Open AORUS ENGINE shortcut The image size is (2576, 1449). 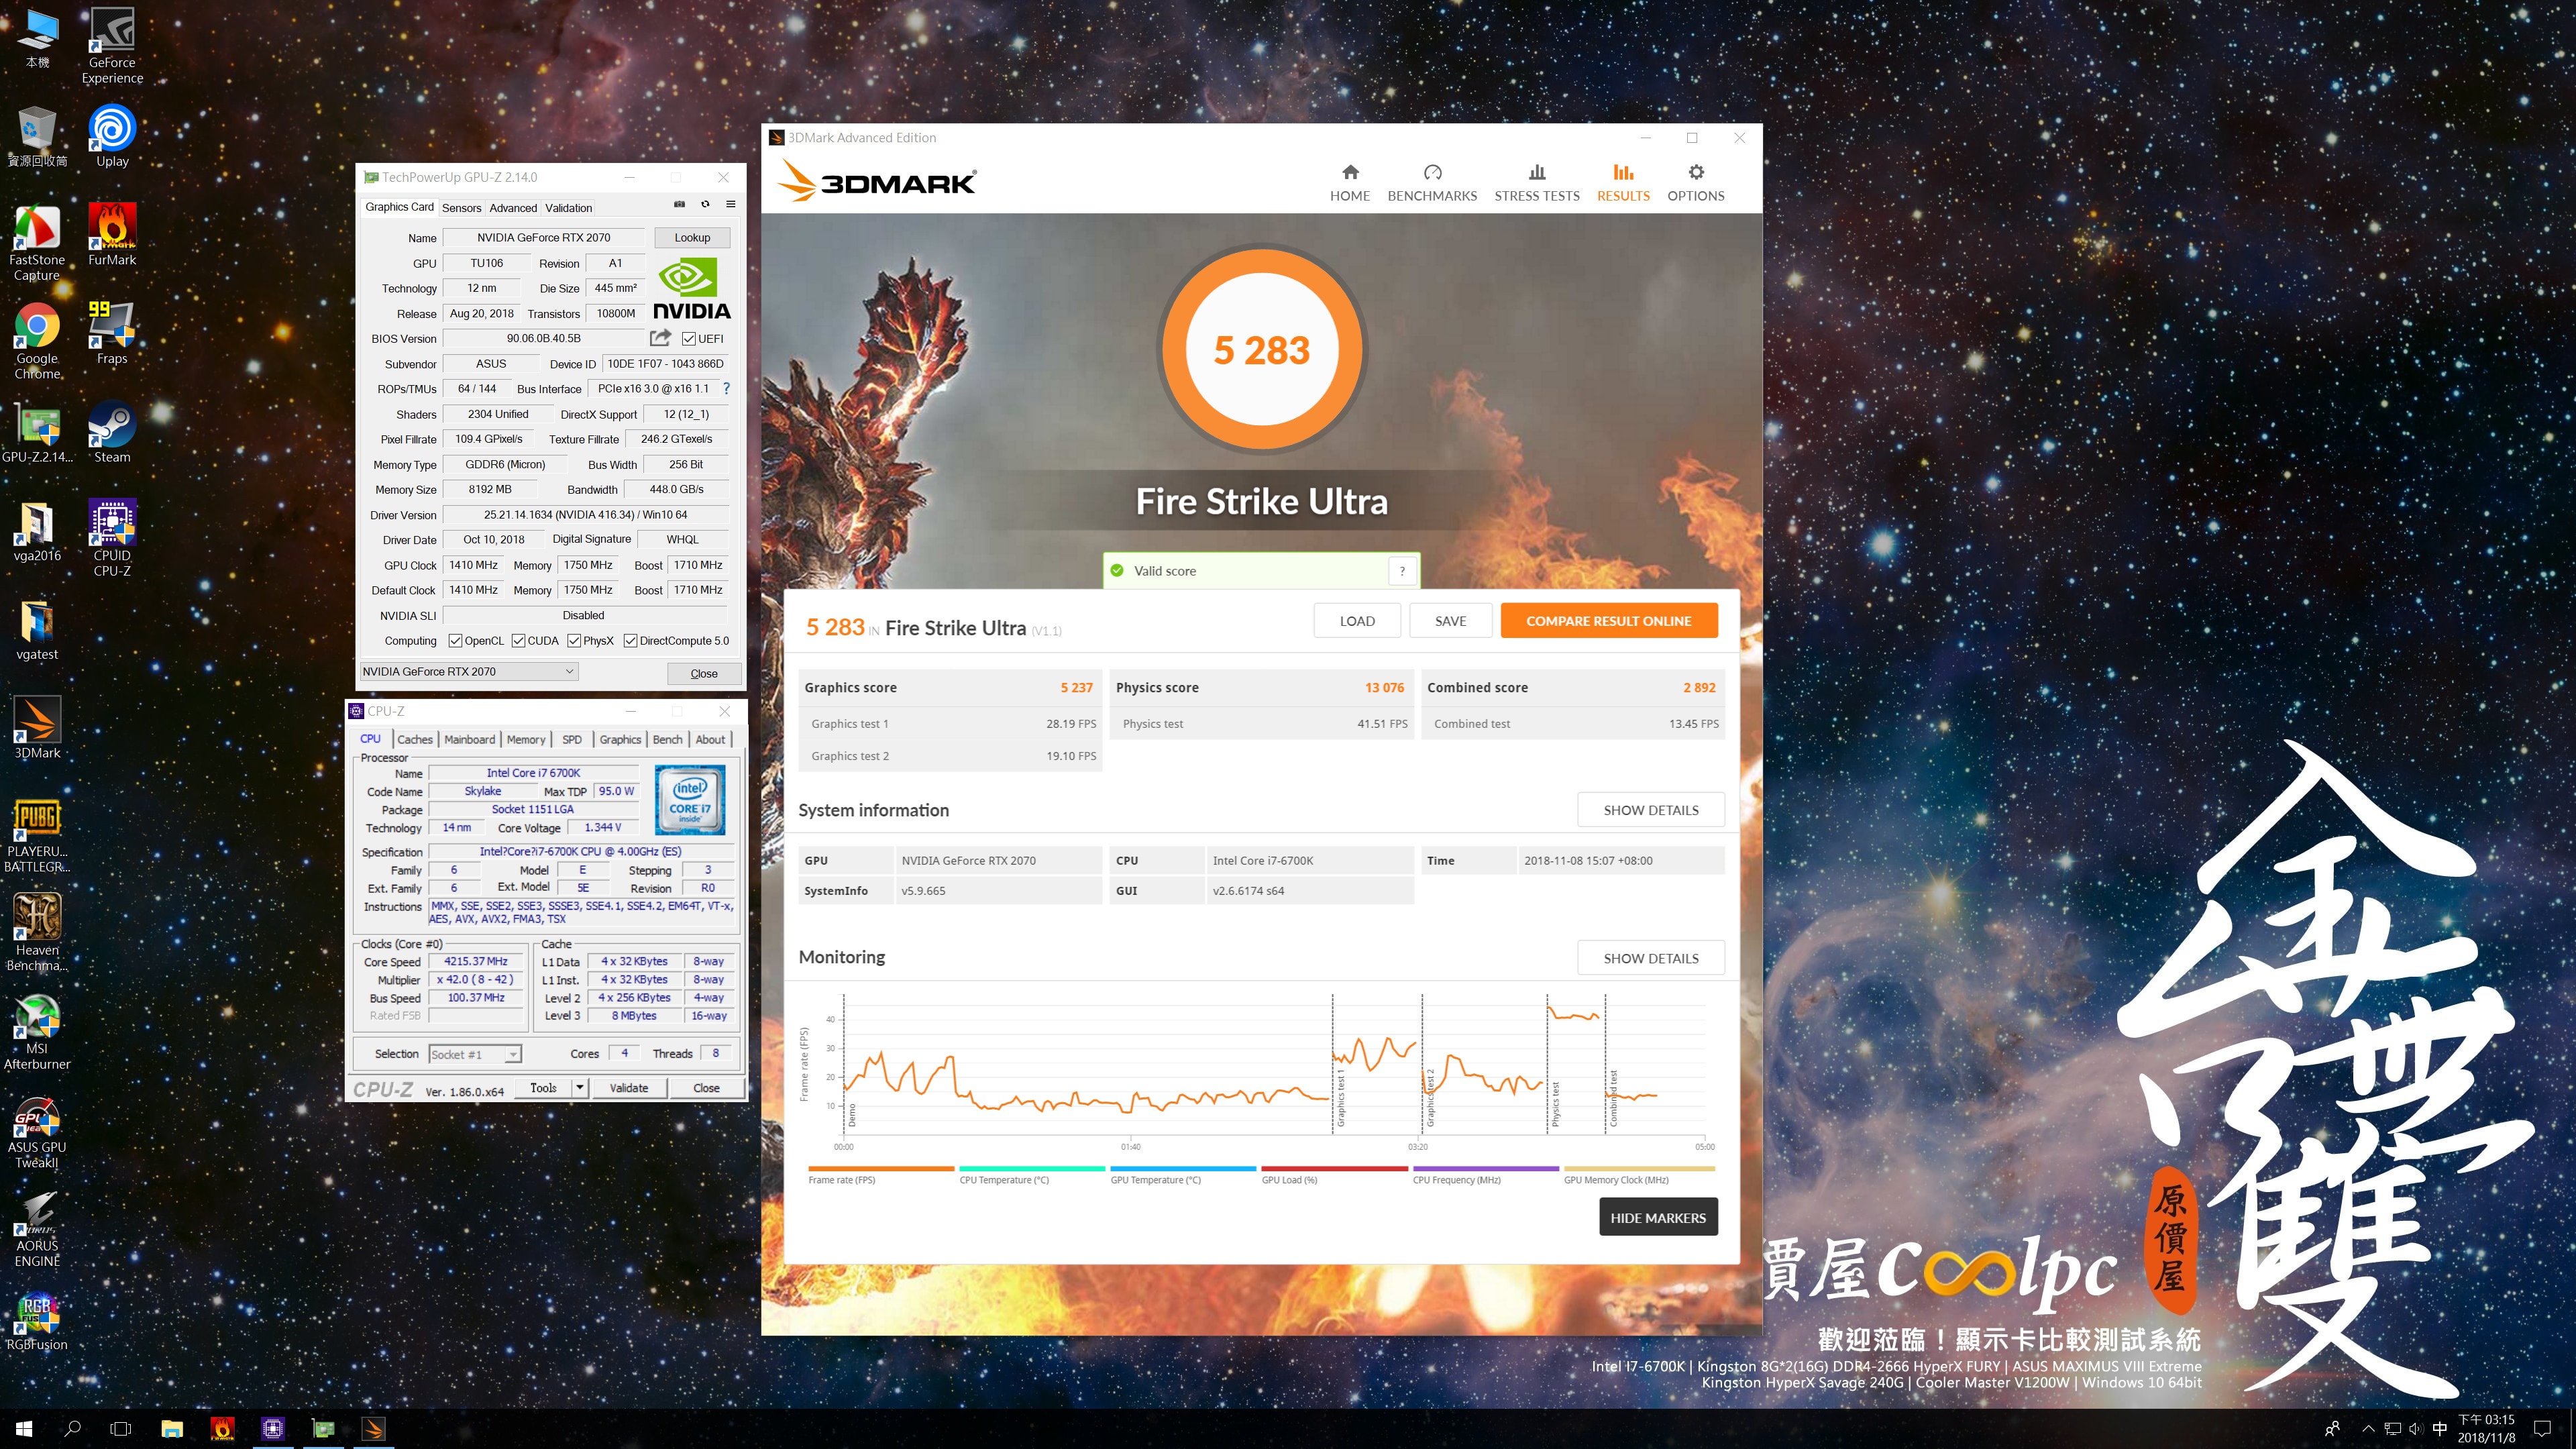coord(37,1230)
